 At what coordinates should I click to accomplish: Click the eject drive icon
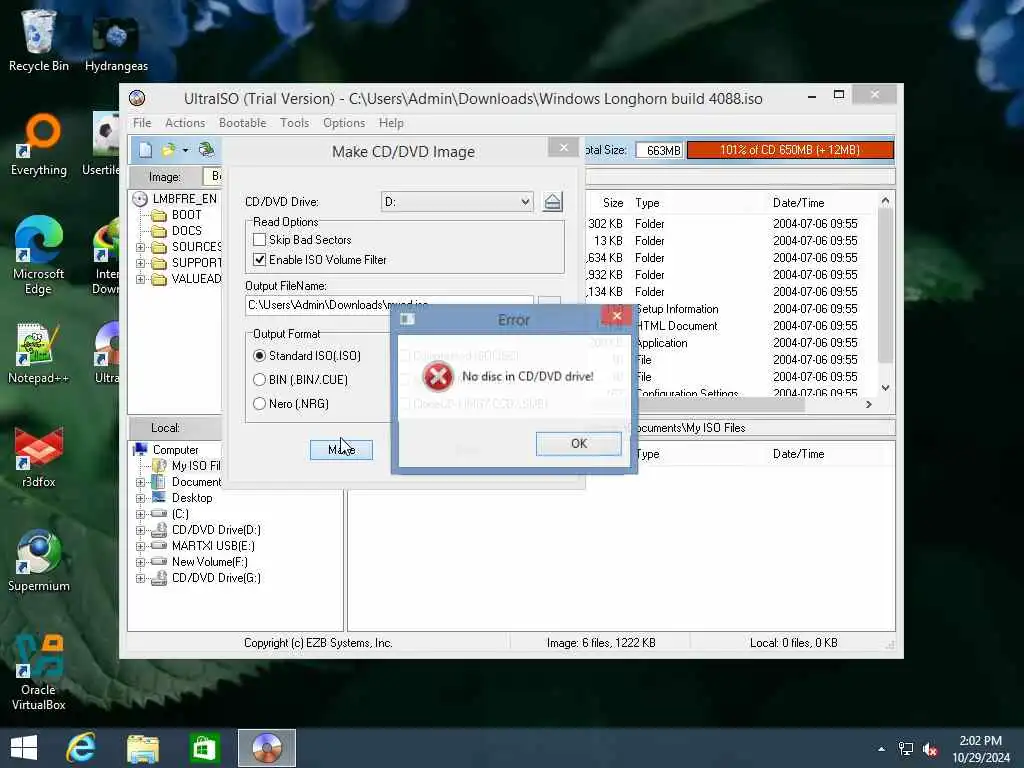[x=552, y=202]
